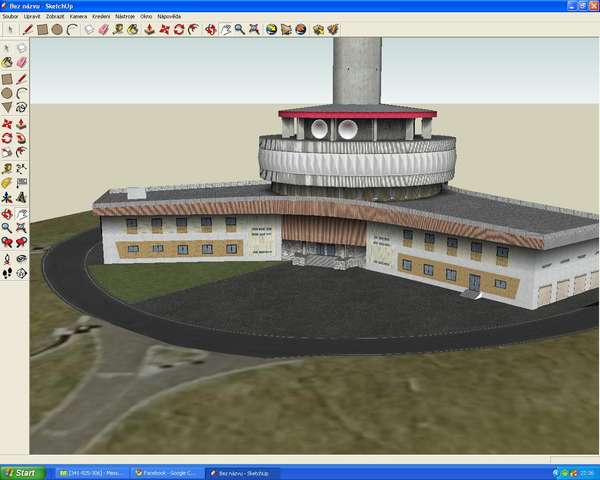
Task: Select the Rotate tool in top toolbar
Action: coord(179,29)
